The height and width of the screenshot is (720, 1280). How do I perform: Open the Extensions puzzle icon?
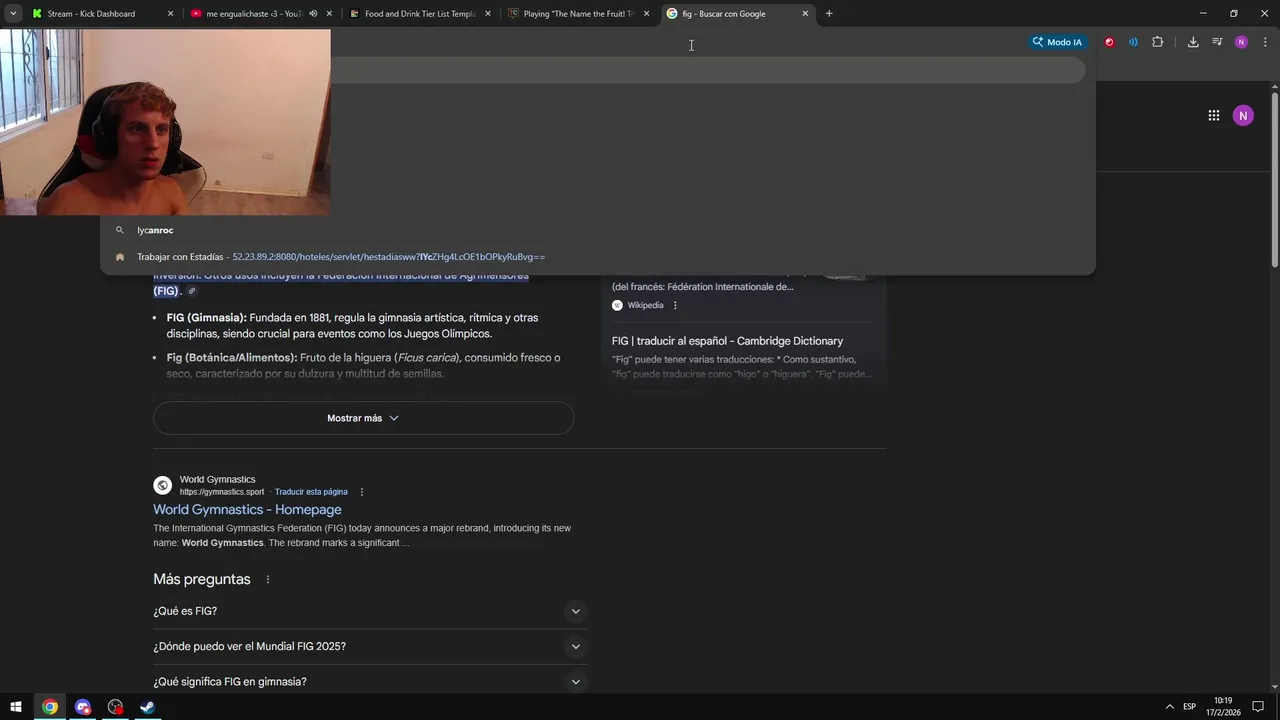click(x=1158, y=42)
